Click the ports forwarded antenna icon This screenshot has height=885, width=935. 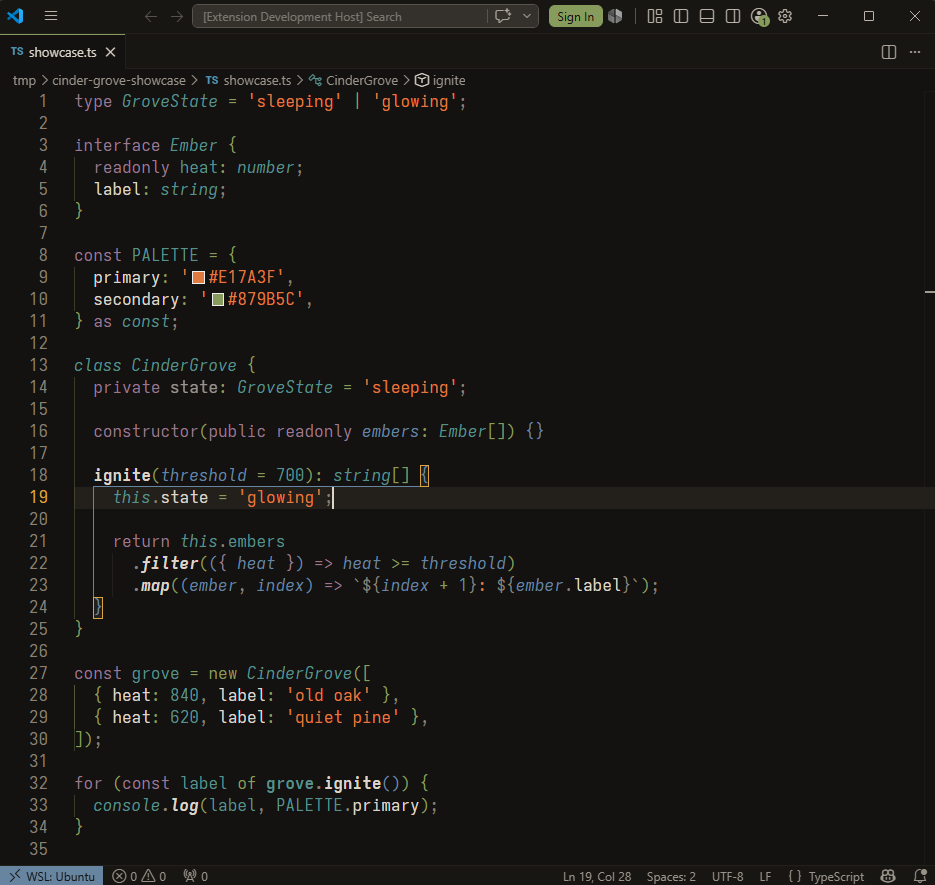coord(196,875)
